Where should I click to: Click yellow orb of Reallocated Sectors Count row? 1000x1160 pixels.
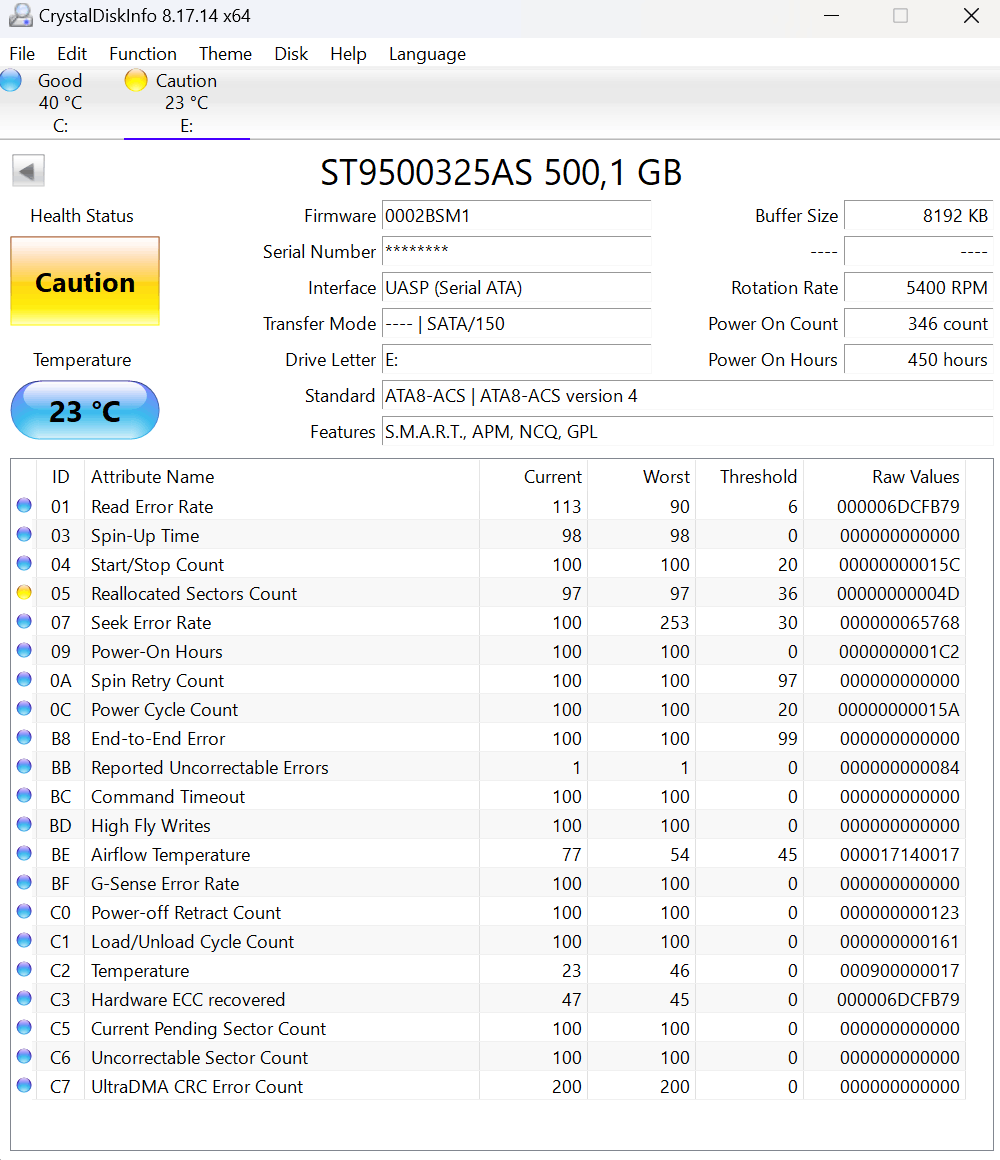[x=24, y=593]
